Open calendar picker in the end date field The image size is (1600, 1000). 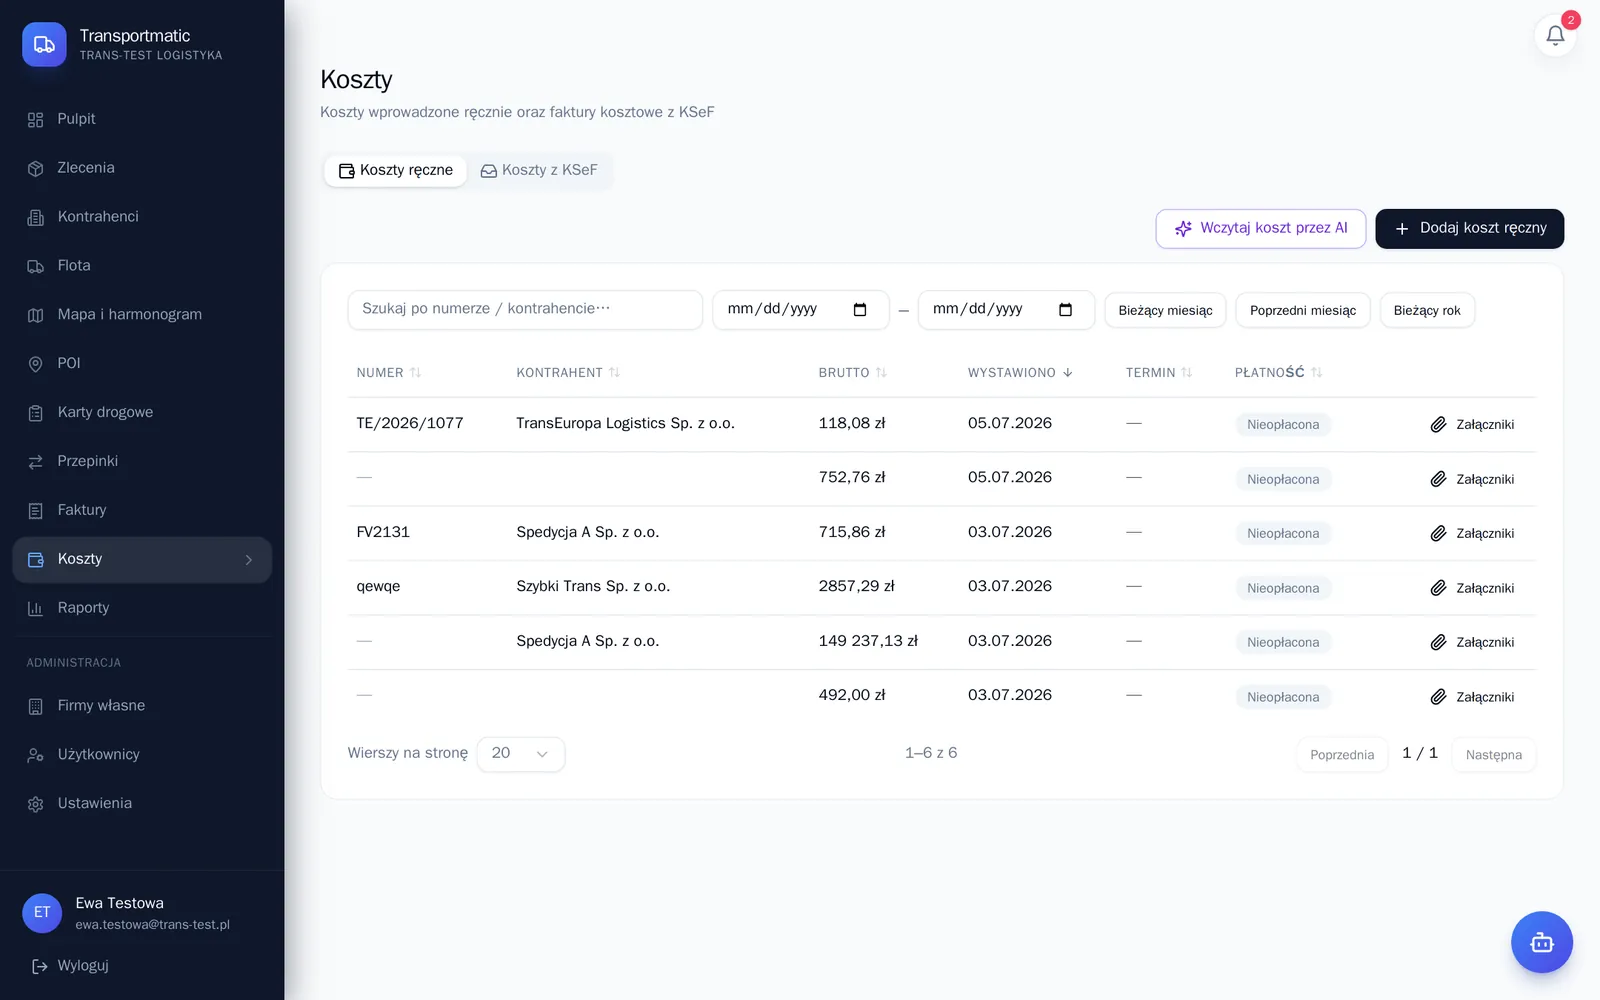click(x=1065, y=309)
